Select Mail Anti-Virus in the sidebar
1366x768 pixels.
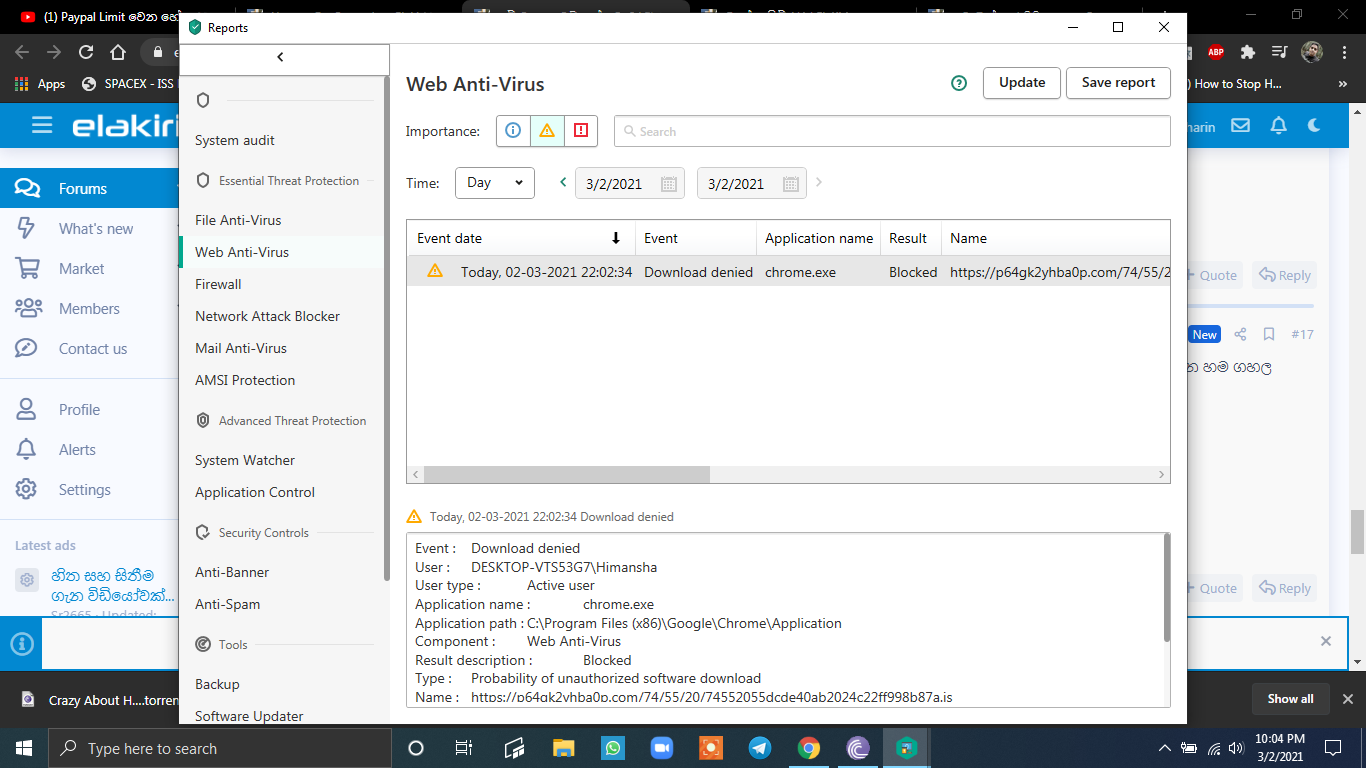click(x=241, y=348)
